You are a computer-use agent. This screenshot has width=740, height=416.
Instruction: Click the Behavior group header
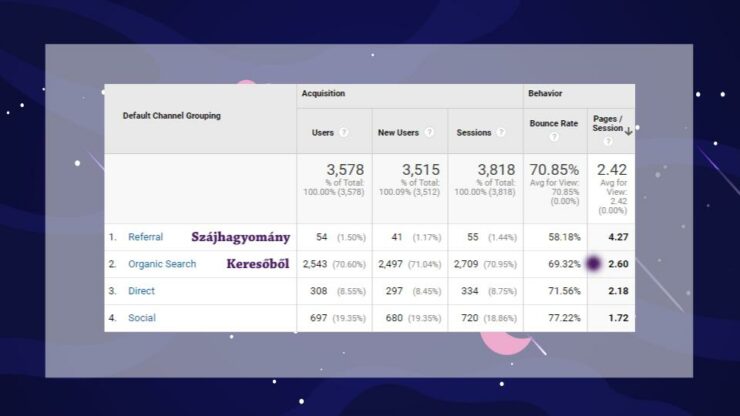tap(545, 93)
